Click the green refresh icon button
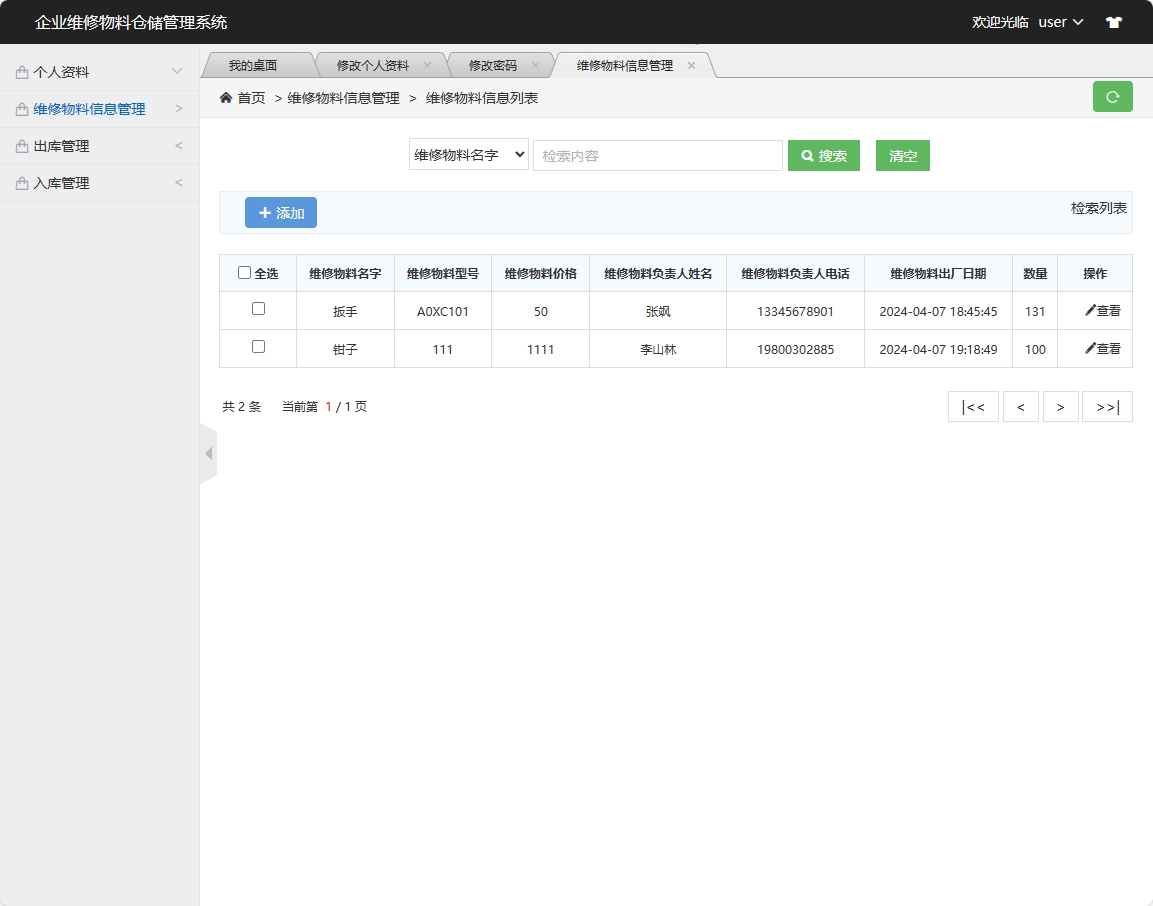1153x906 pixels. (x=1112, y=97)
